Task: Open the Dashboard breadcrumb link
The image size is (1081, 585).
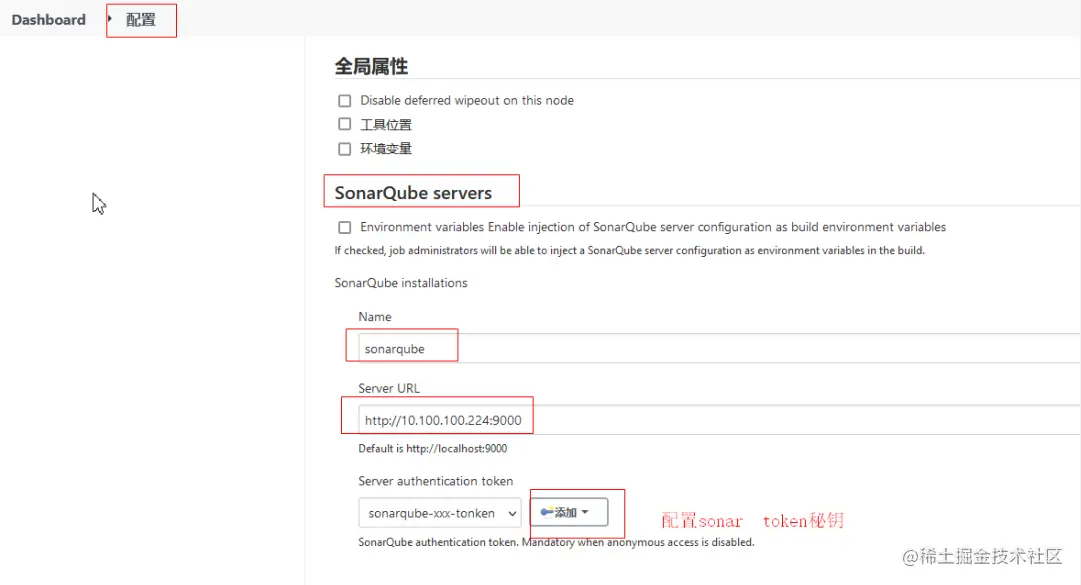Action: point(48,19)
